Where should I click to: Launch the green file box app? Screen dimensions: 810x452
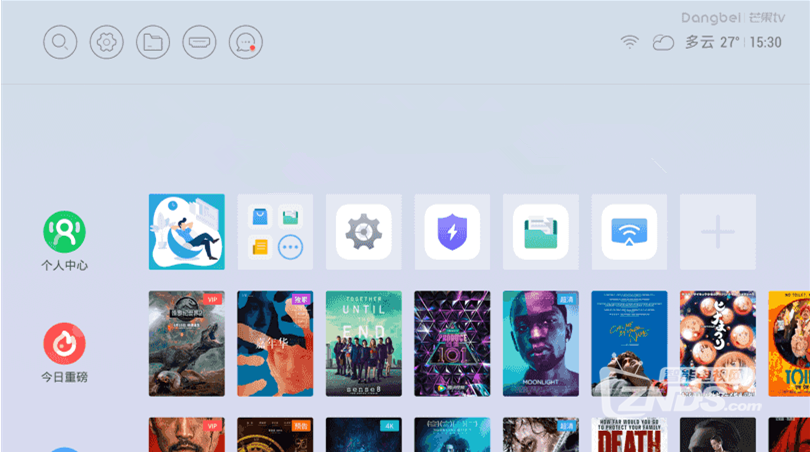[x=541, y=232]
